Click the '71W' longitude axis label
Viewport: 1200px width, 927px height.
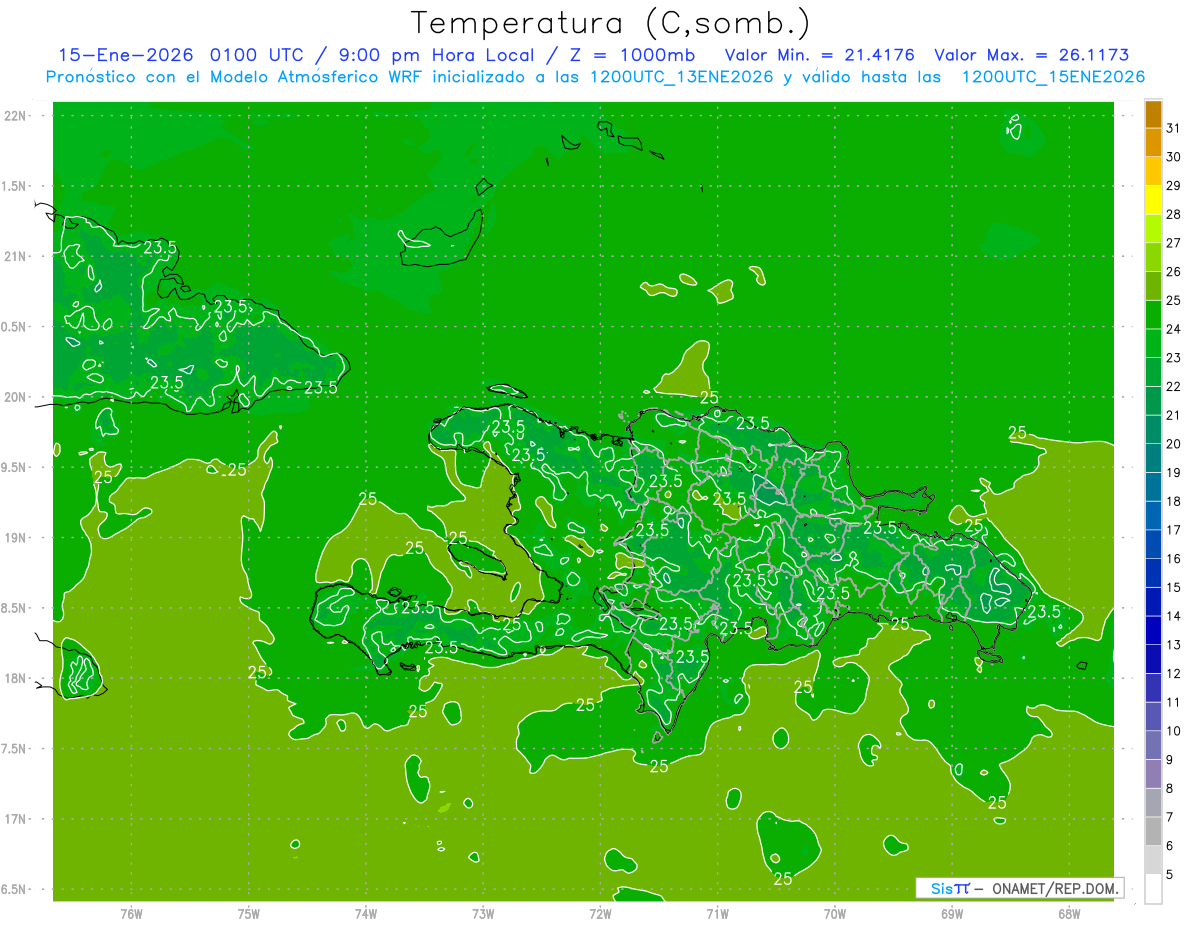point(717,914)
